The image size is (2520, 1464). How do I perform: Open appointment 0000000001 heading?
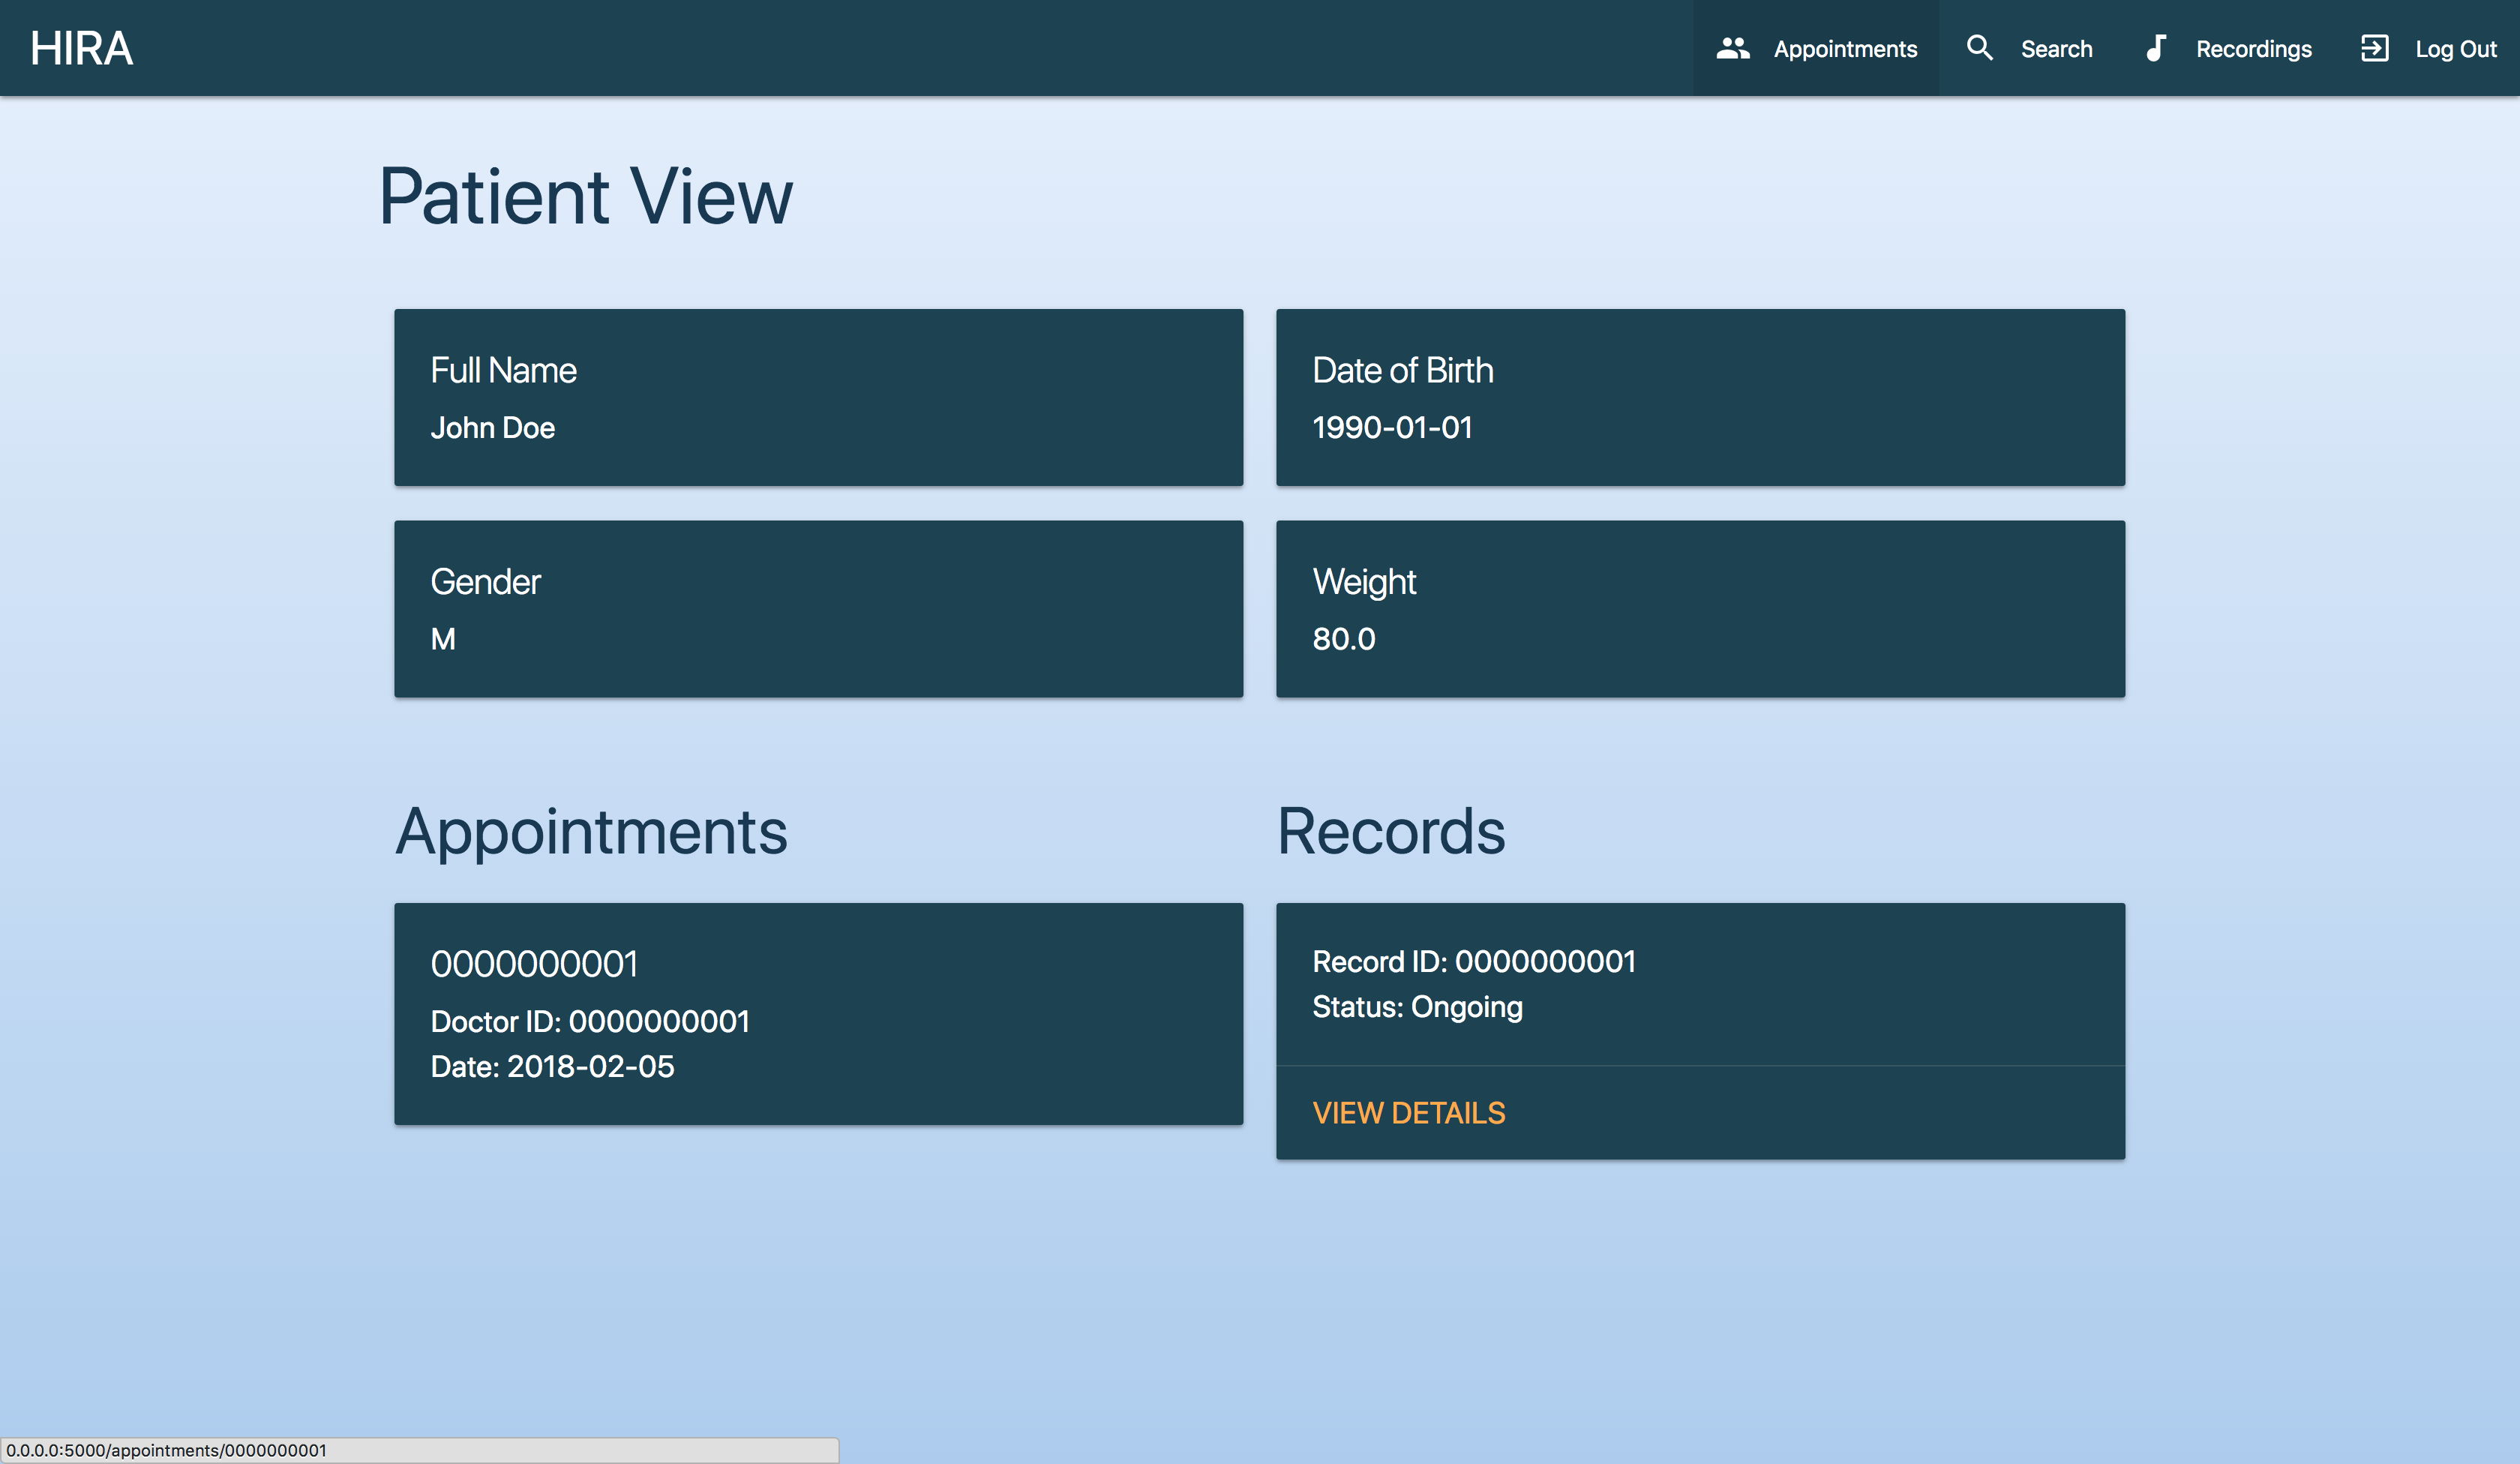coord(534,964)
